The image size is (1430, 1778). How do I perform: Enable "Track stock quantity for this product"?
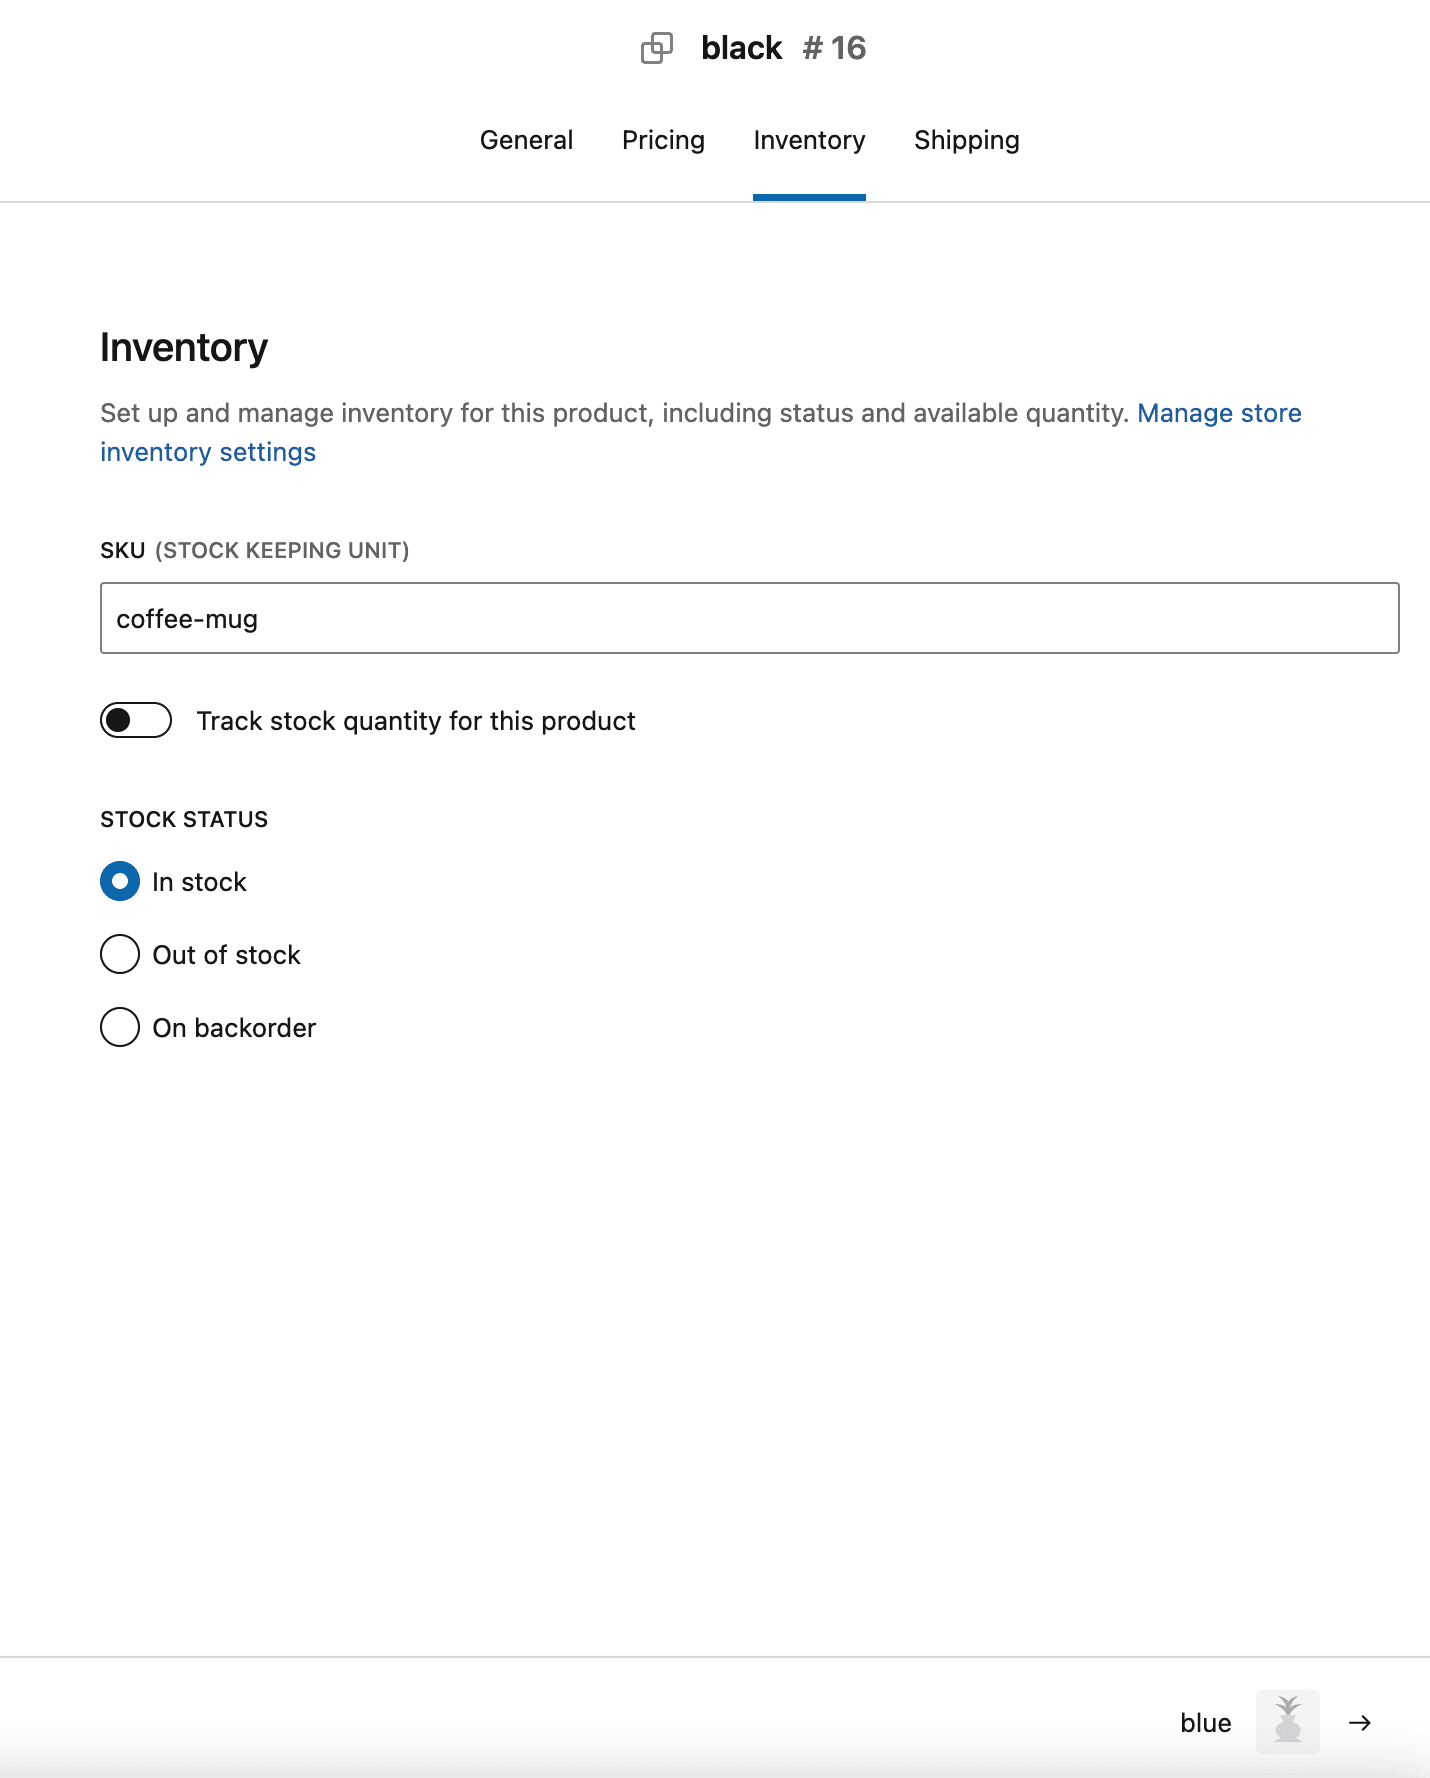(x=136, y=720)
